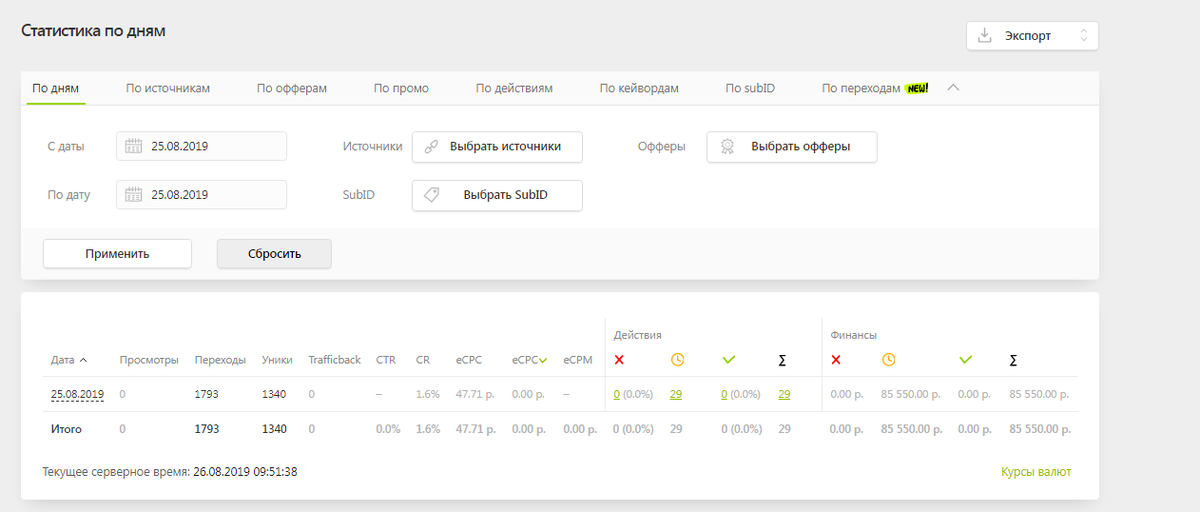This screenshot has height=512, width=1200.
Task: Click the CR column header
Action: pos(423,360)
